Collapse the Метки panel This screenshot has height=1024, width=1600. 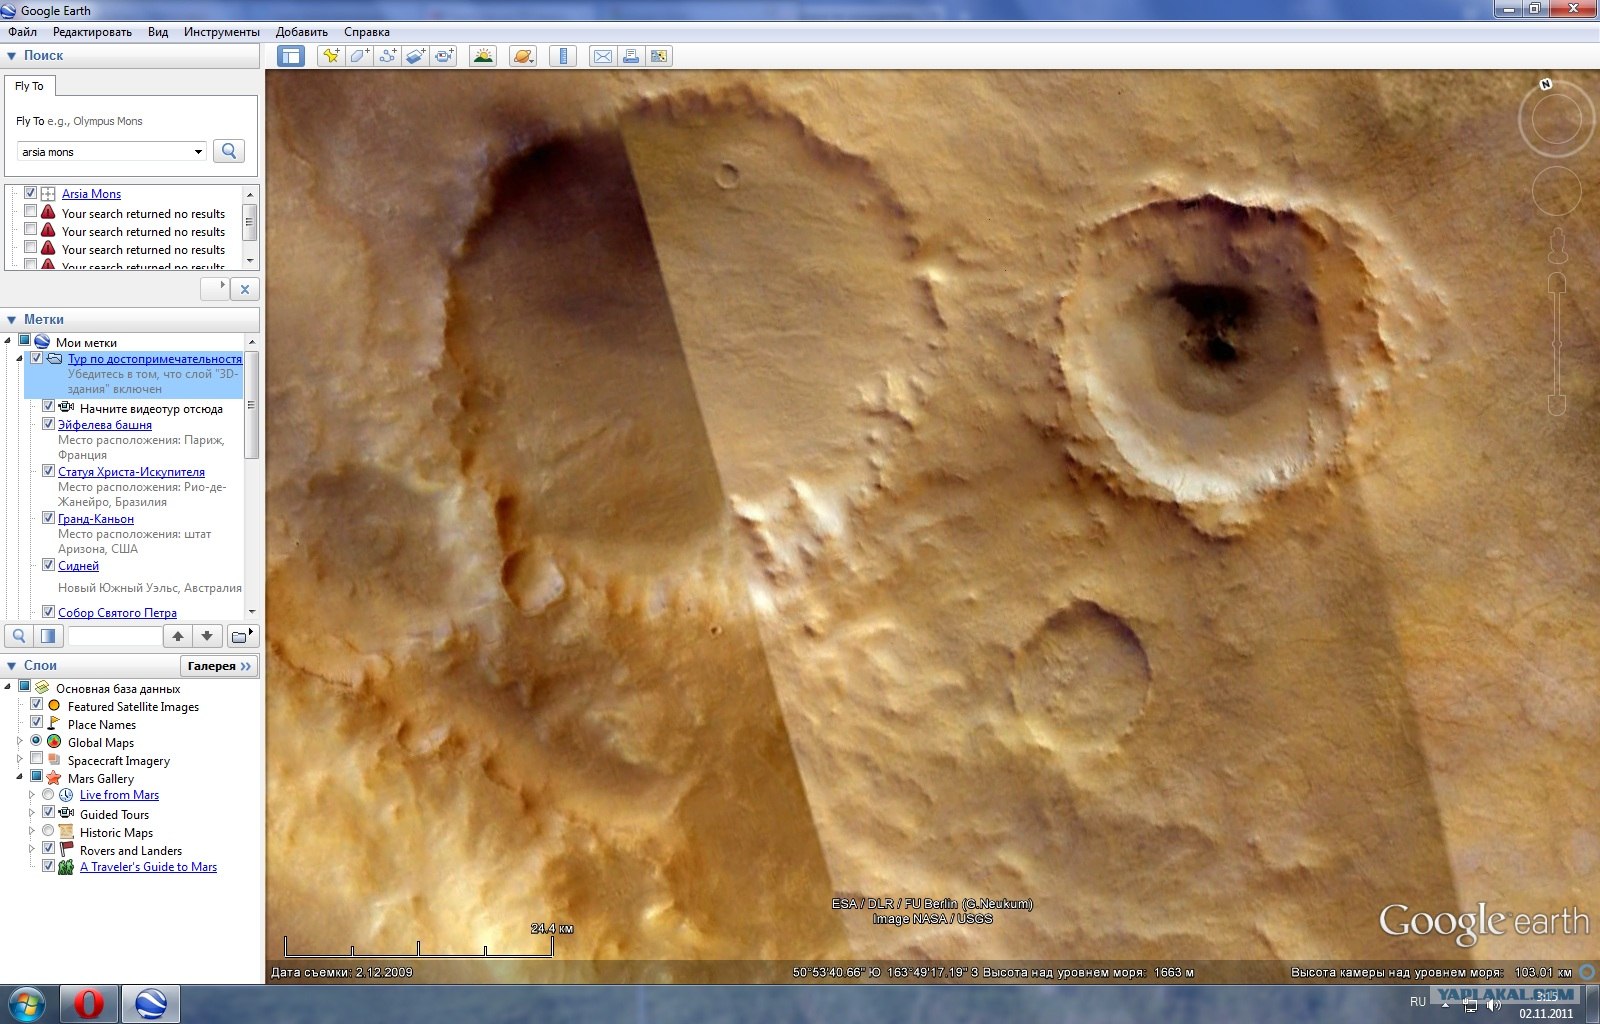pyautogui.click(x=12, y=320)
